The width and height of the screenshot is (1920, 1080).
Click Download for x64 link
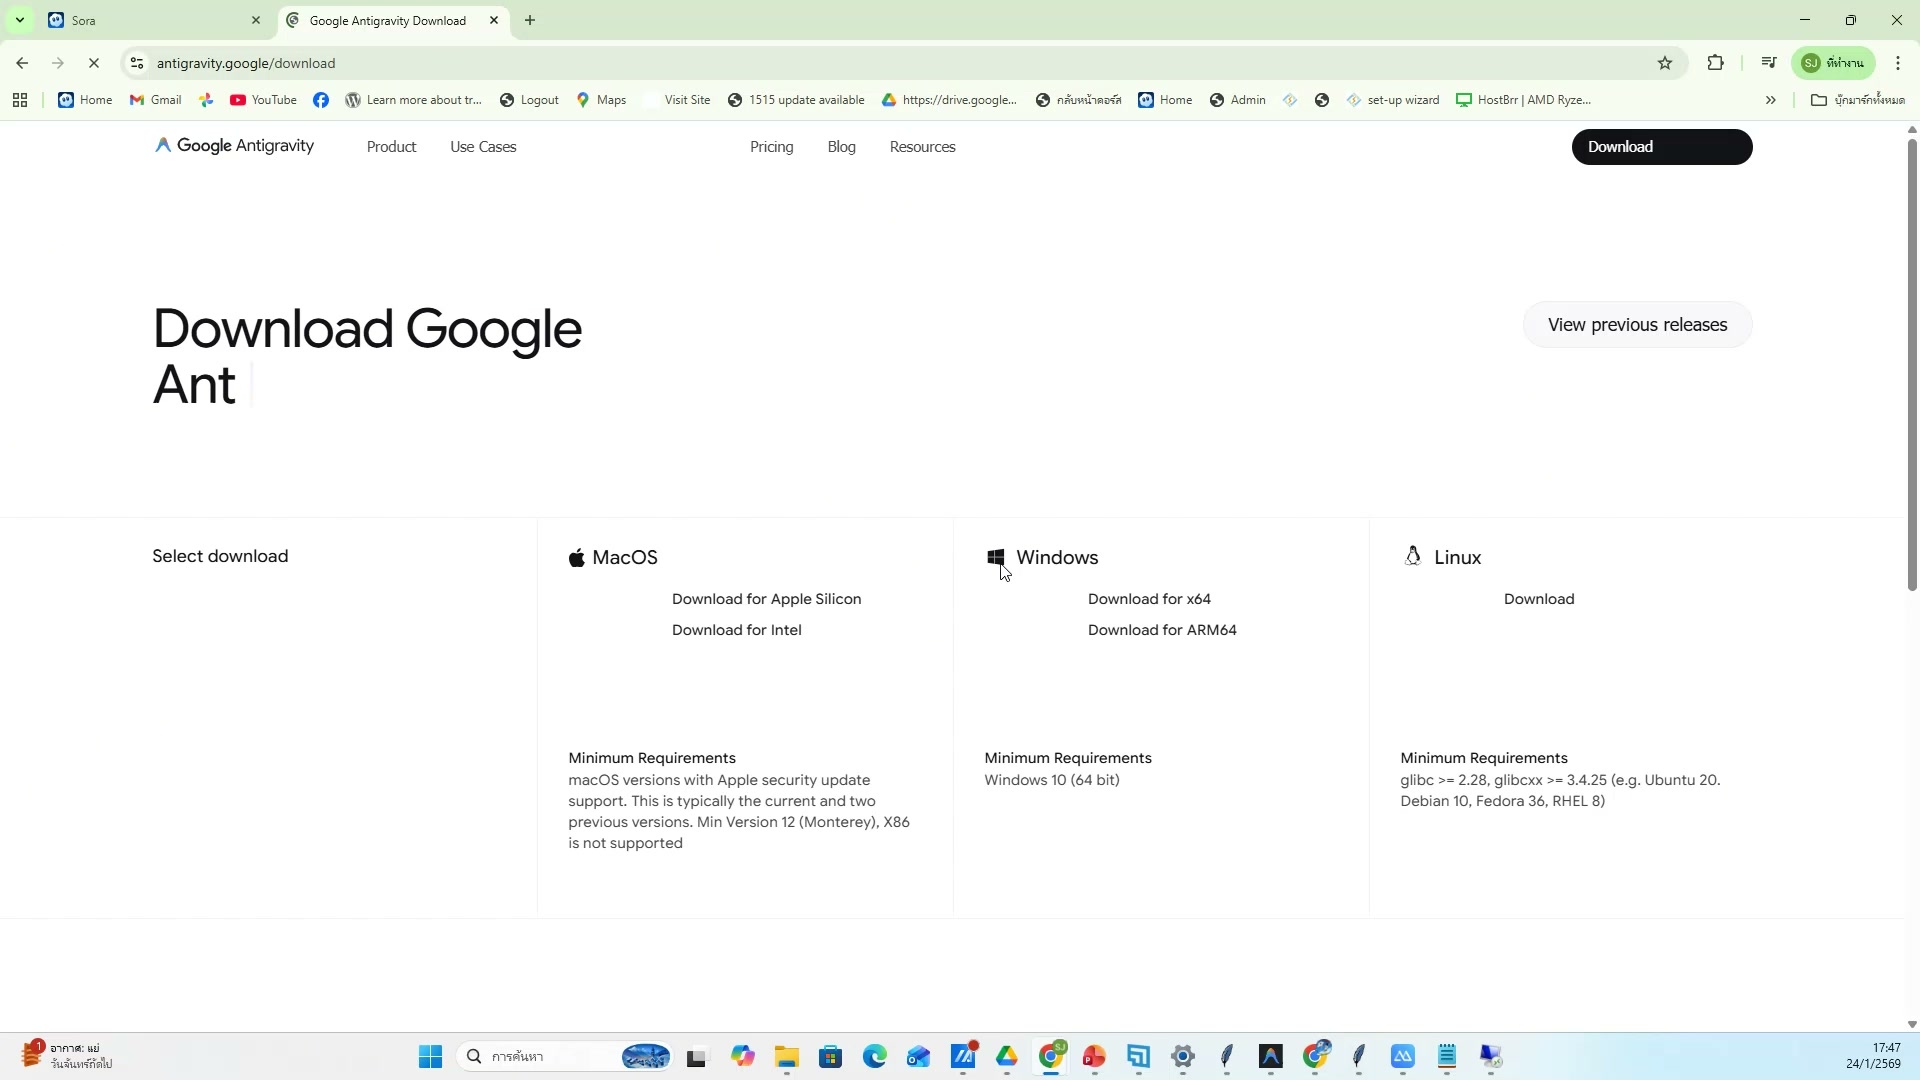(x=1149, y=599)
